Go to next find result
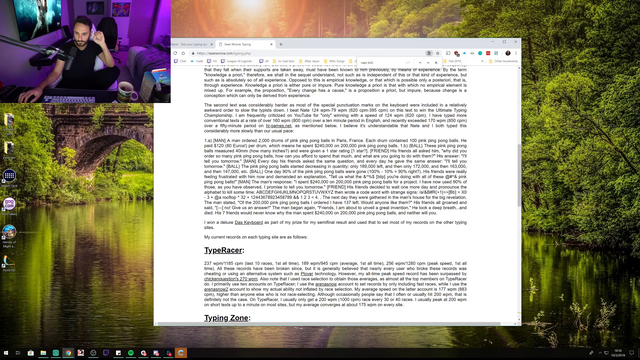Viewport: 640px width, 360px height. tap(428, 62)
